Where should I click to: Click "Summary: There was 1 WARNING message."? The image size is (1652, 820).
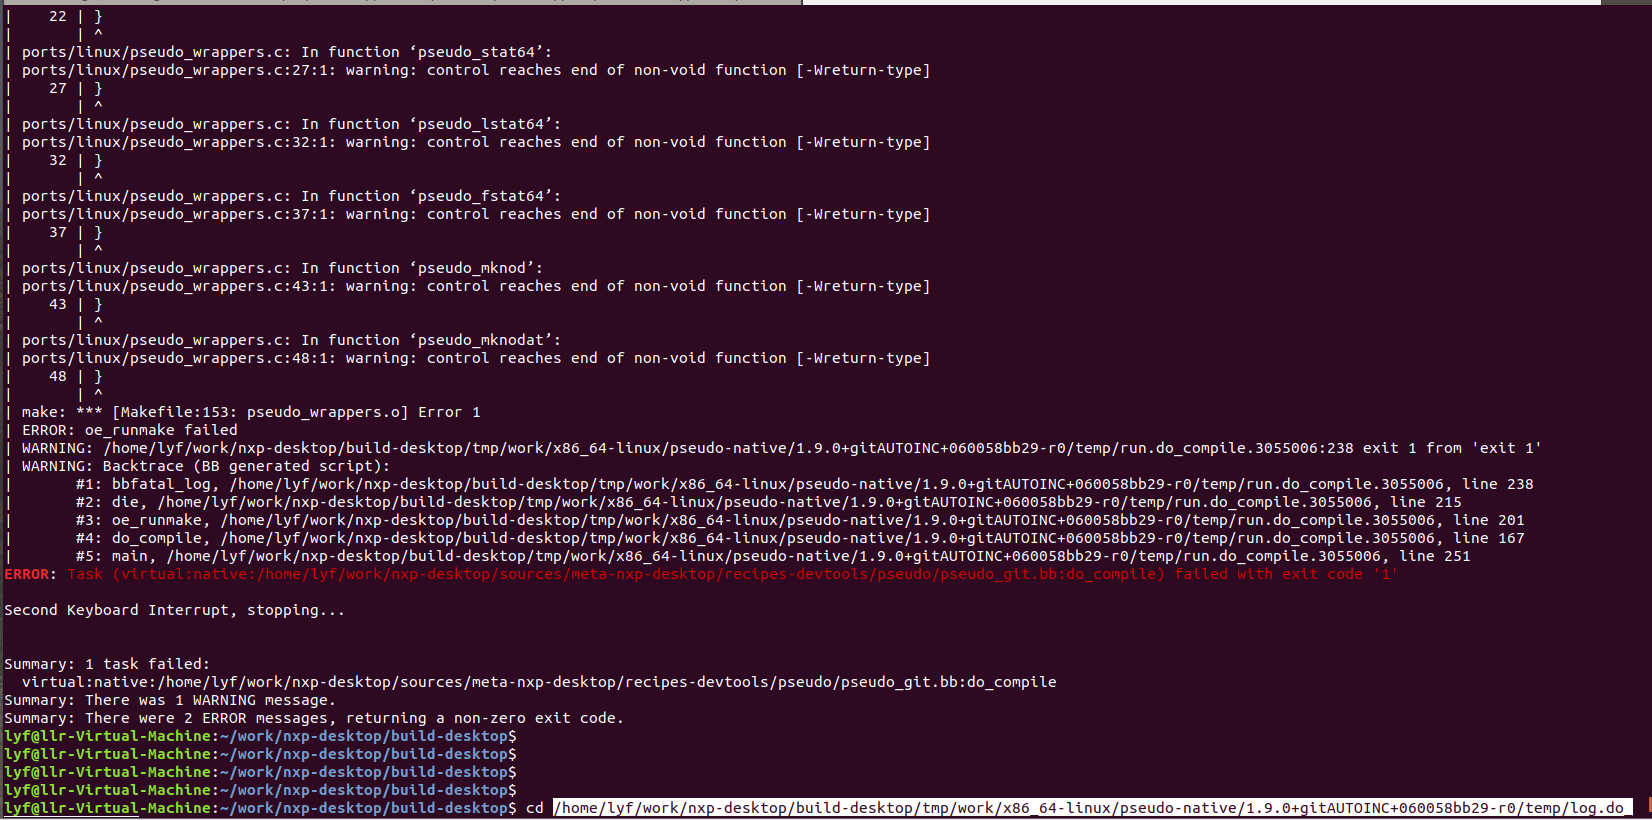(x=170, y=700)
